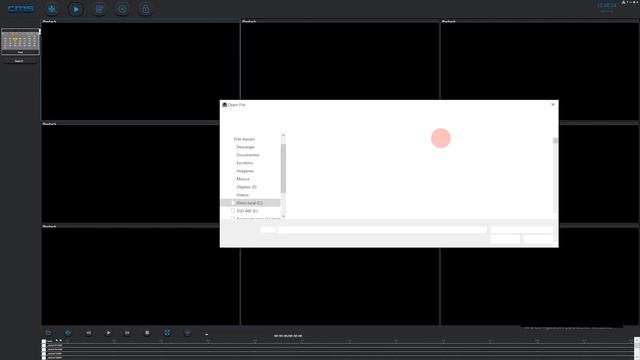640x360 pixels.
Task: Select 'Música' folder in tree
Action: click(243, 179)
